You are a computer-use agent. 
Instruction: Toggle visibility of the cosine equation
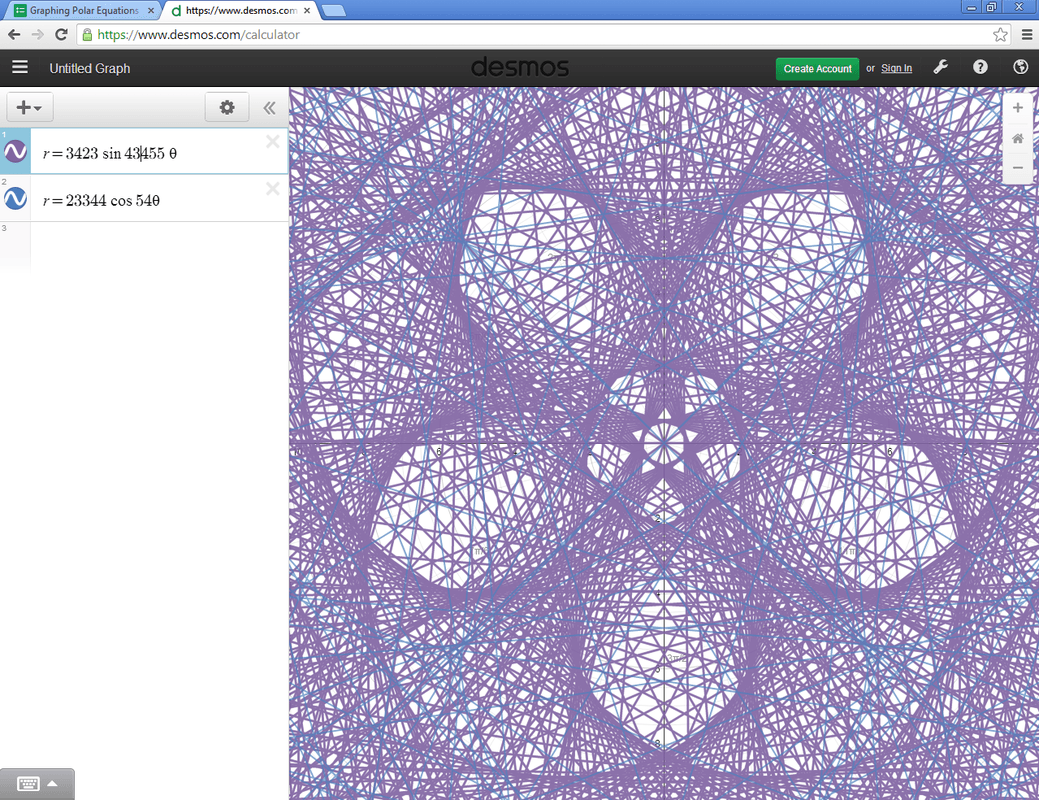pyautogui.click(x=14, y=197)
